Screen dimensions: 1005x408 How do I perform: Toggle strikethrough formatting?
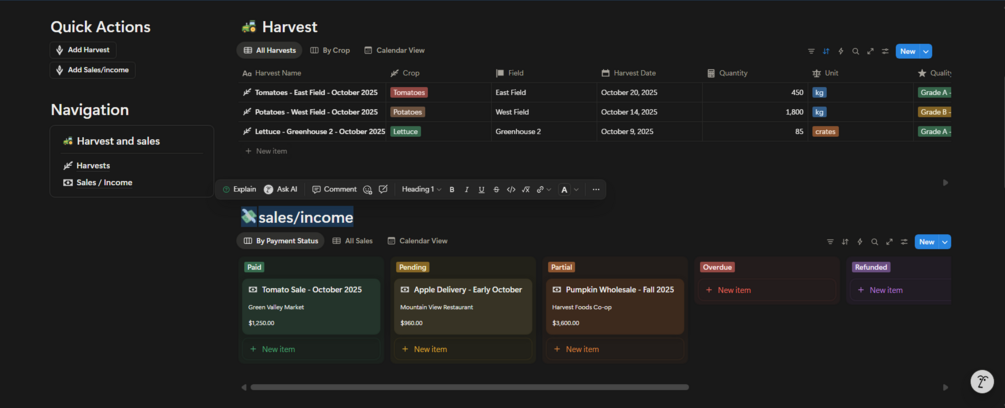(x=496, y=190)
